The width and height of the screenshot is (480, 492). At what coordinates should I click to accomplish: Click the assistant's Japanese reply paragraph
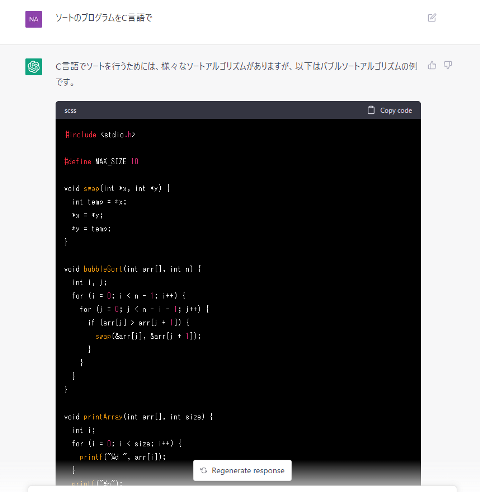click(x=236, y=74)
